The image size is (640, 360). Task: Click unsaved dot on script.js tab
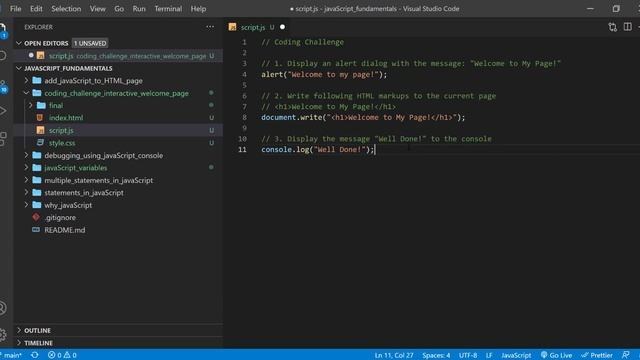[282, 27]
